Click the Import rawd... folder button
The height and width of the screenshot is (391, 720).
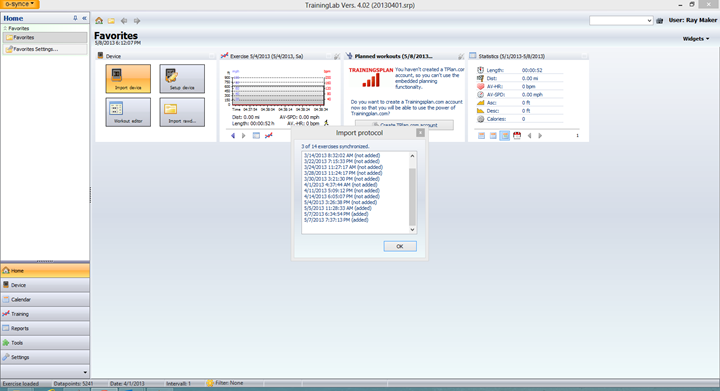click(x=182, y=112)
